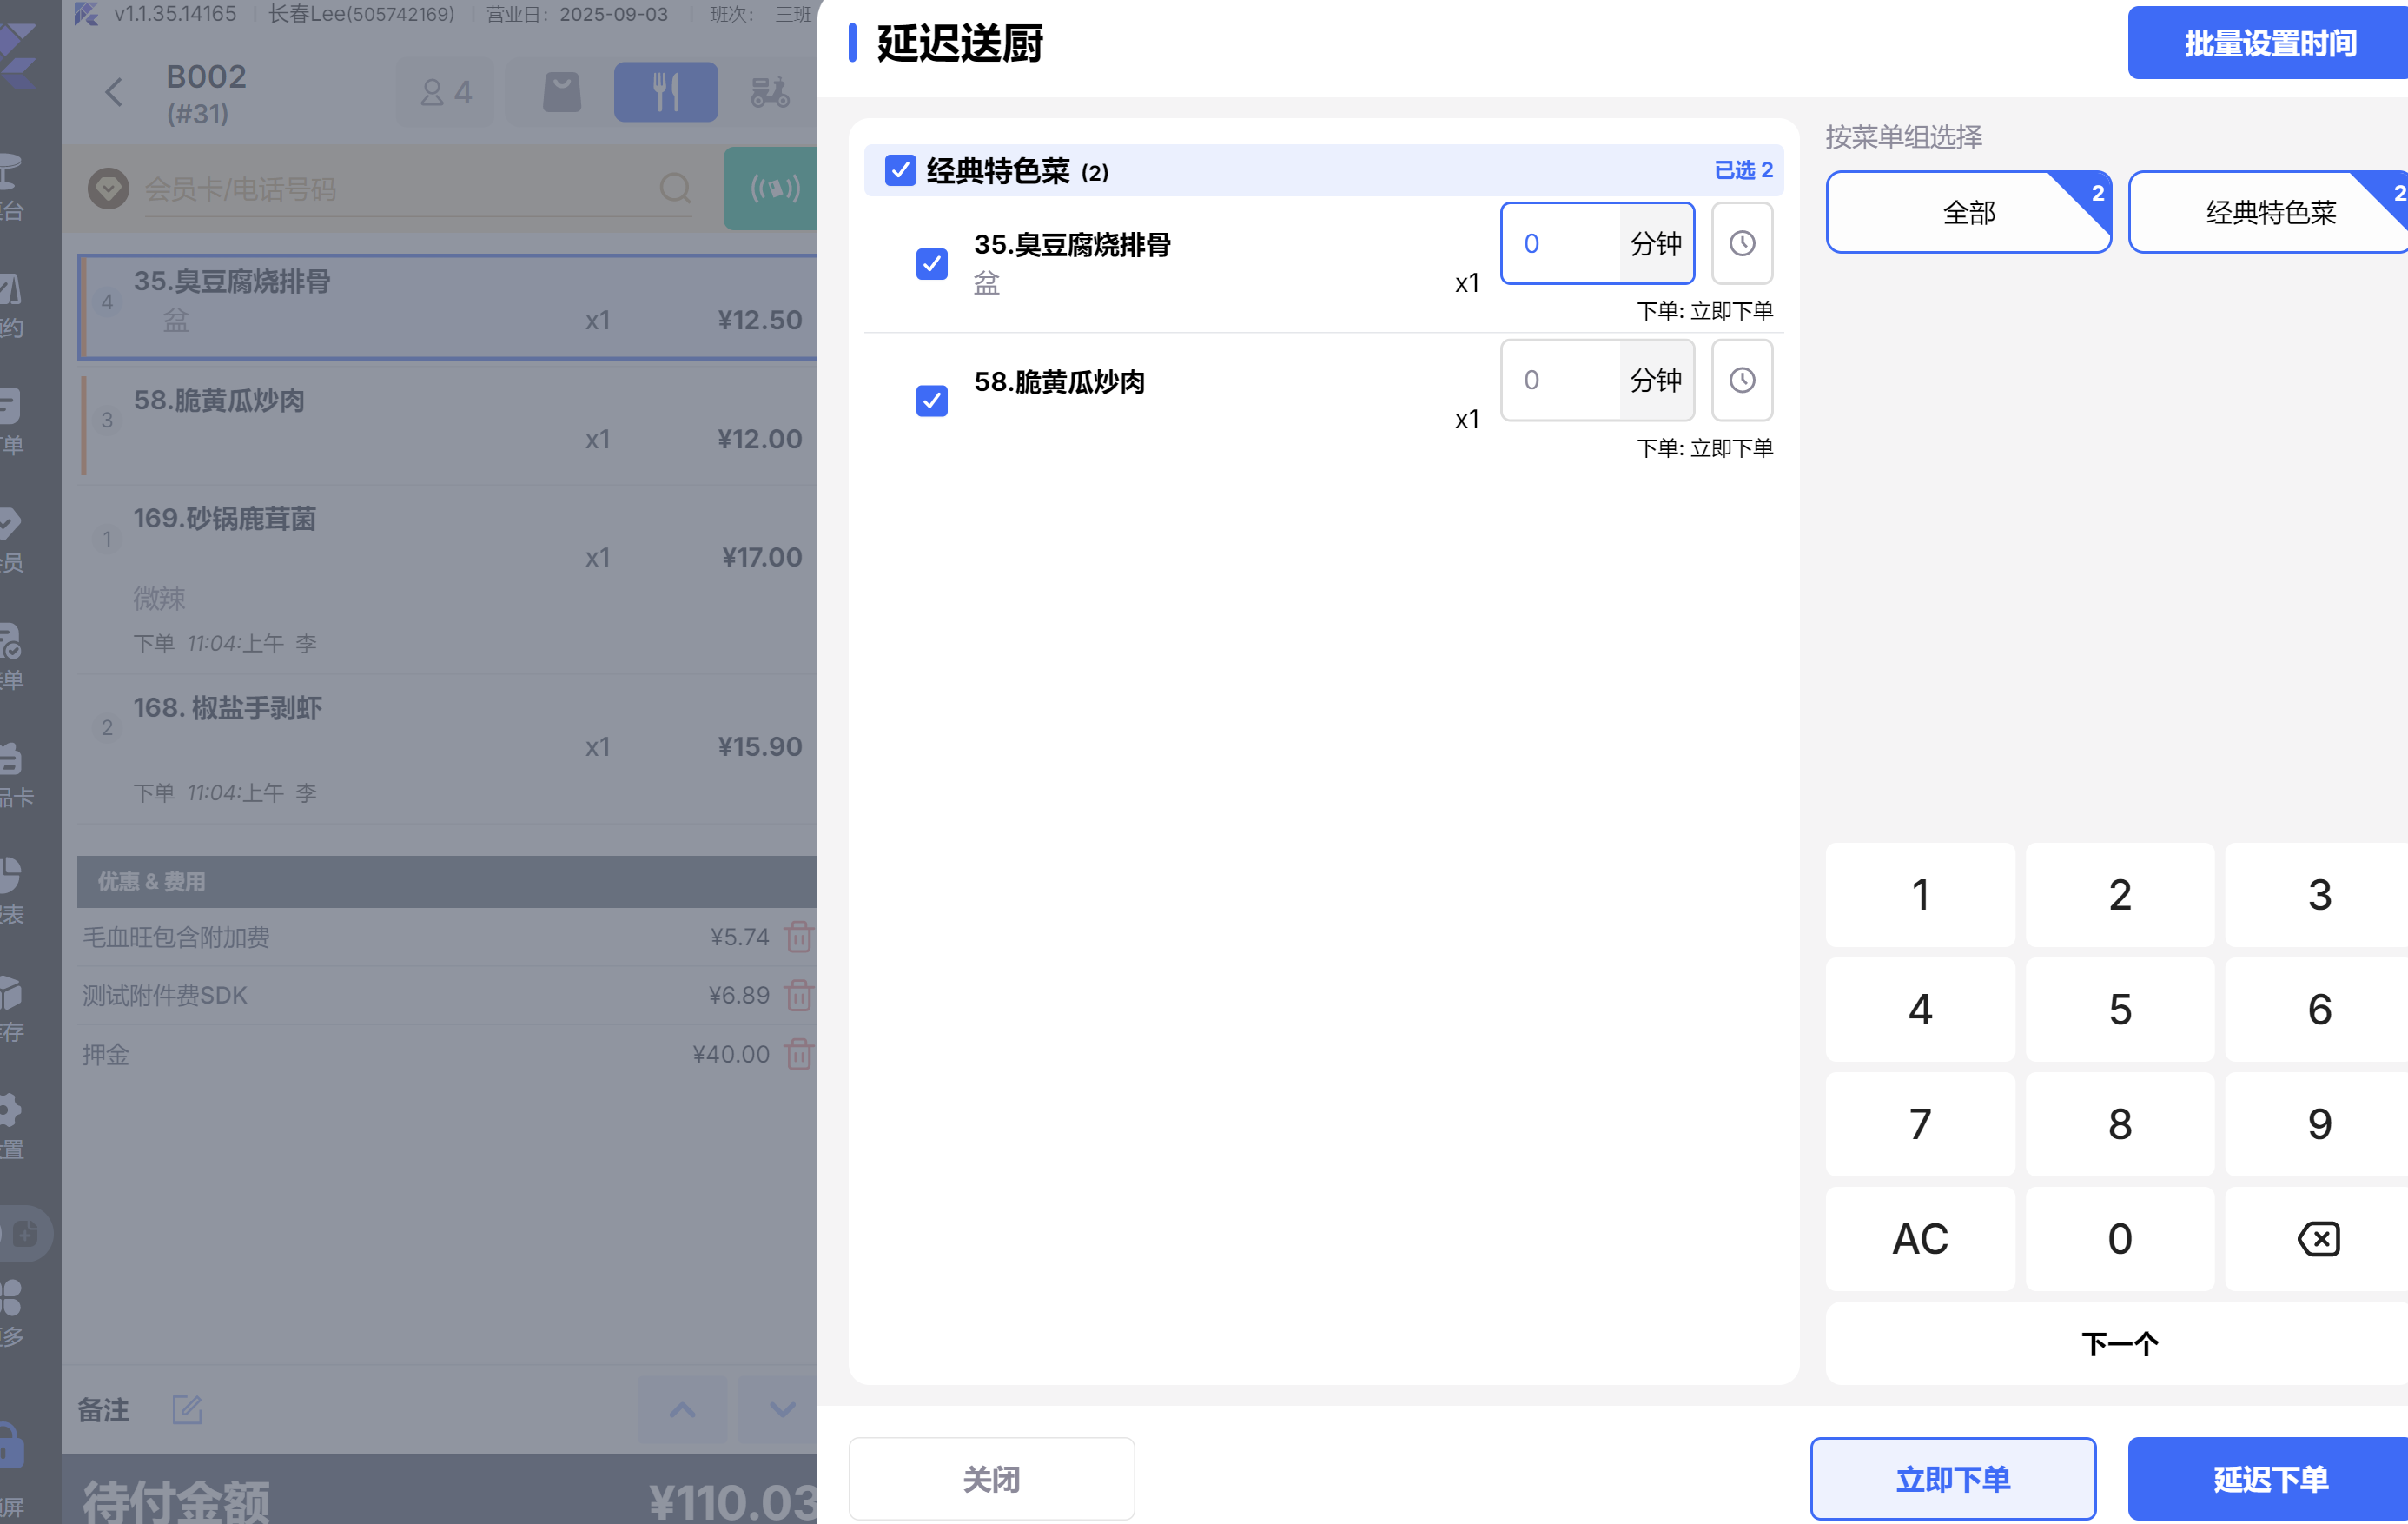Click the scroll down chevron button

[781, 1409]
